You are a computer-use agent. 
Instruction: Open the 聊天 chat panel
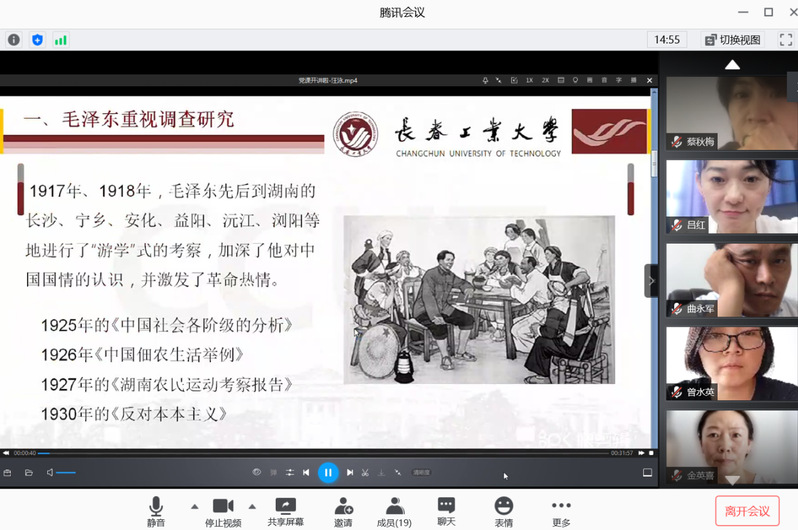pos(446,510)
